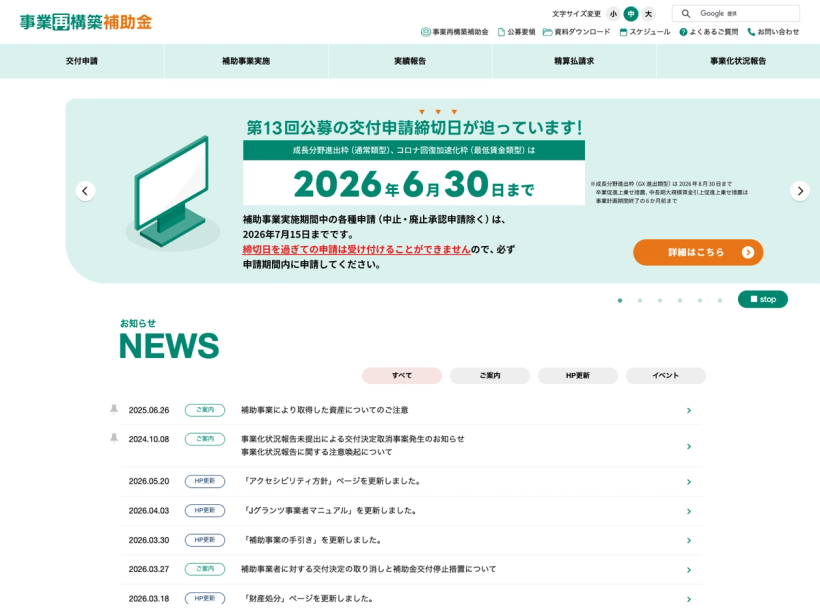Open chevron for 2026.03.30 news item
Viewport: 820px width, 615px height.
pos(689,540)
